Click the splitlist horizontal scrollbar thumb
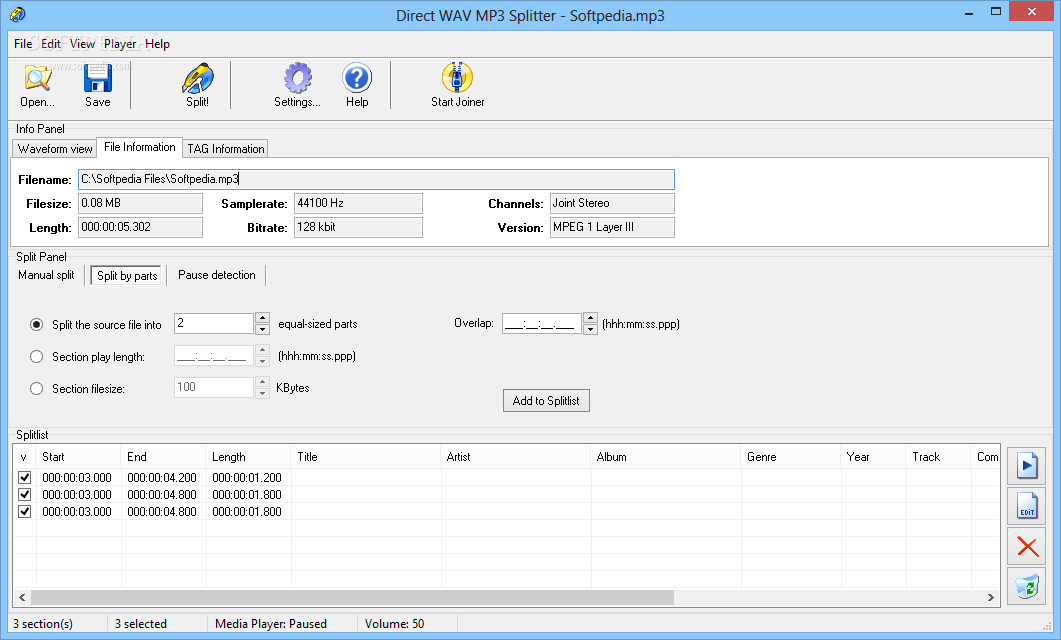 tap(353, 597)
